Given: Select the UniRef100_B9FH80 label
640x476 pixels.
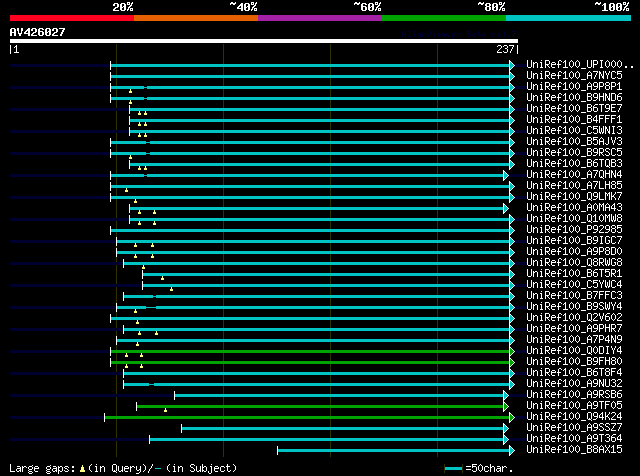Looking at the screenshot, I should click(574, 362).
